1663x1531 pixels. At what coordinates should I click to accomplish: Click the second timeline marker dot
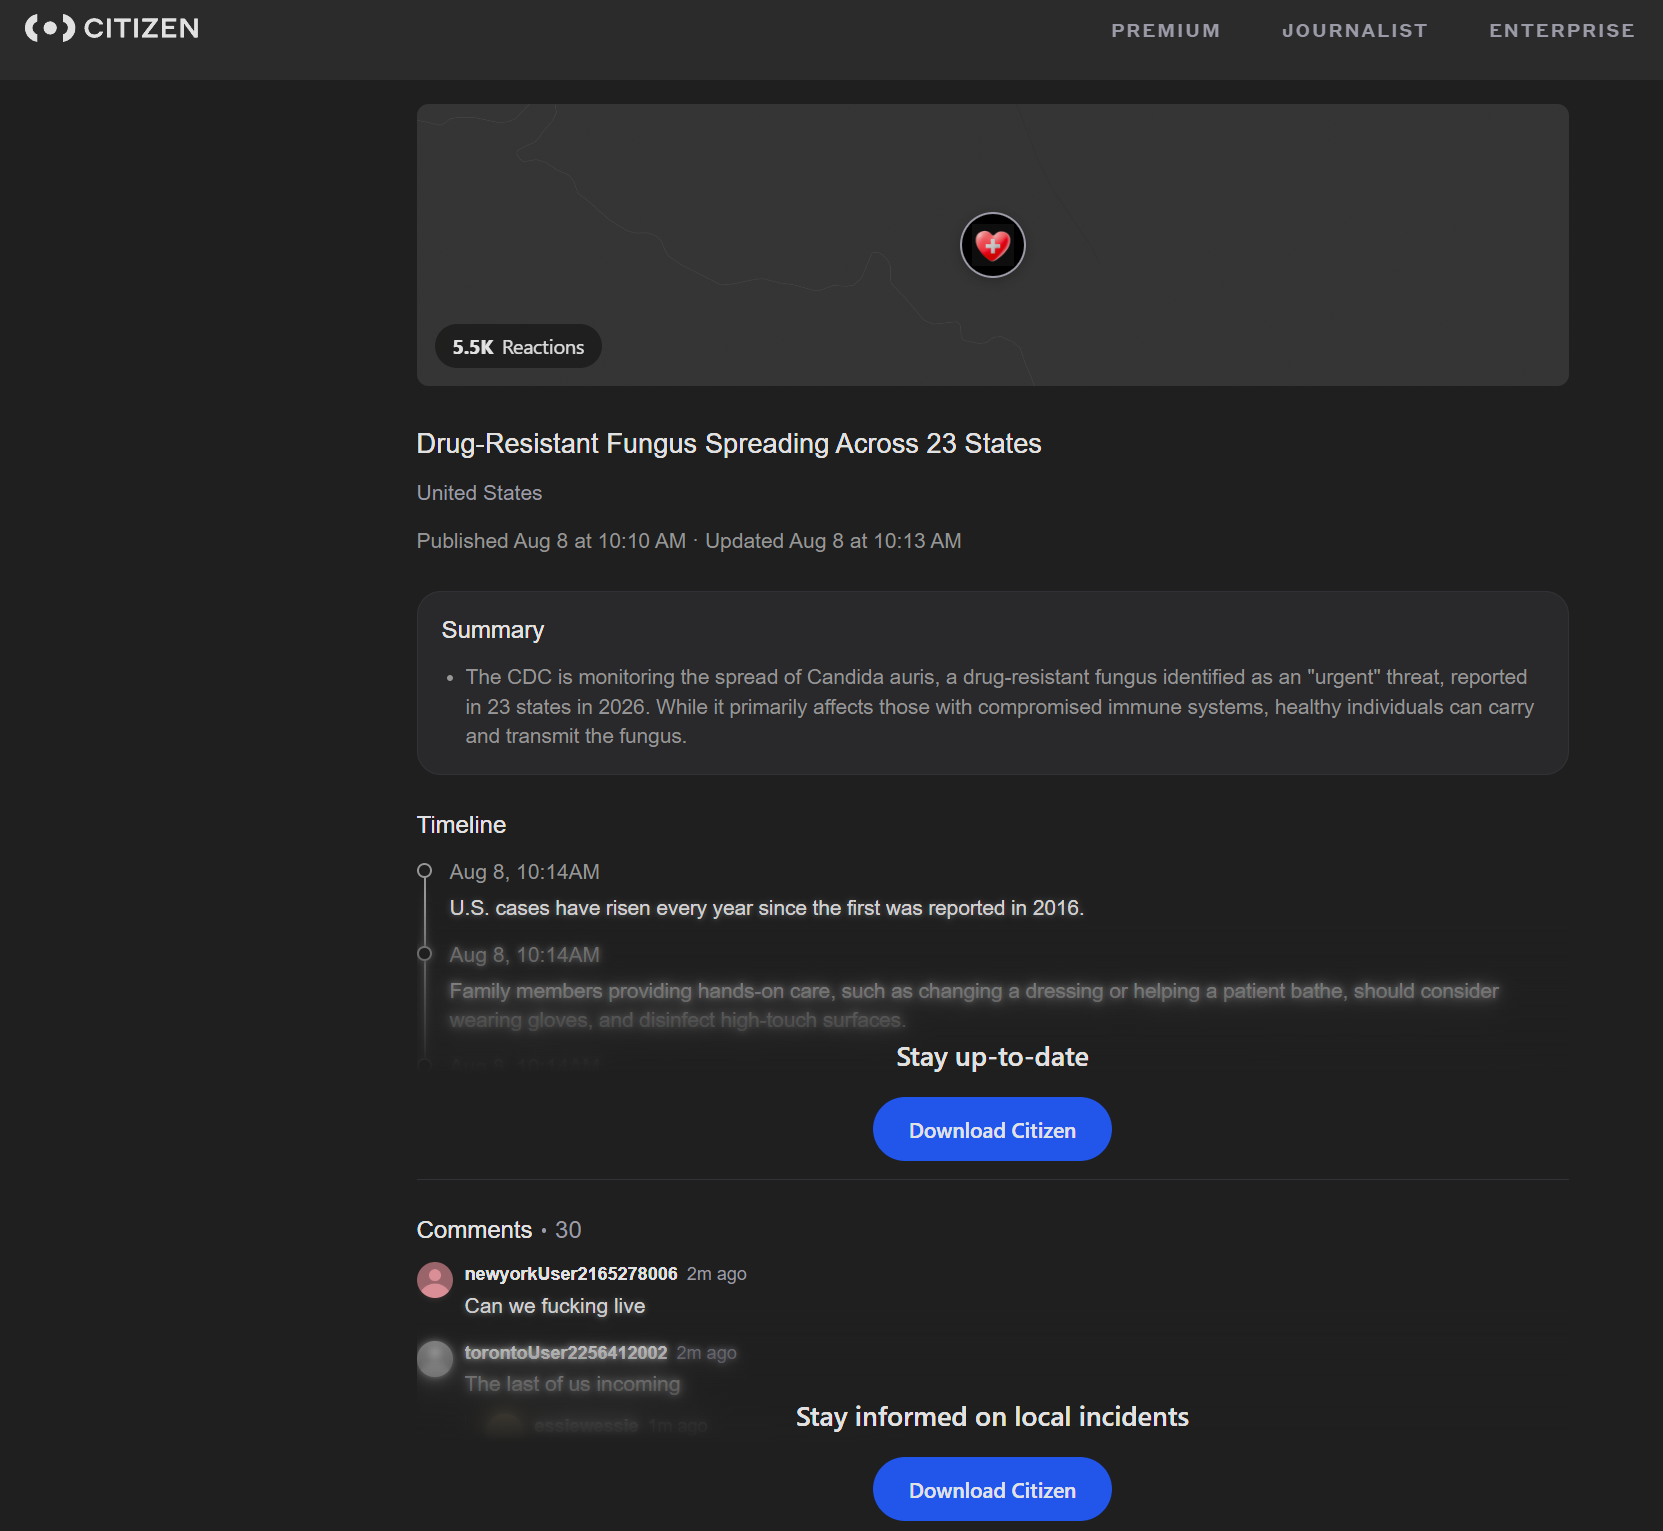pos(425,954)
